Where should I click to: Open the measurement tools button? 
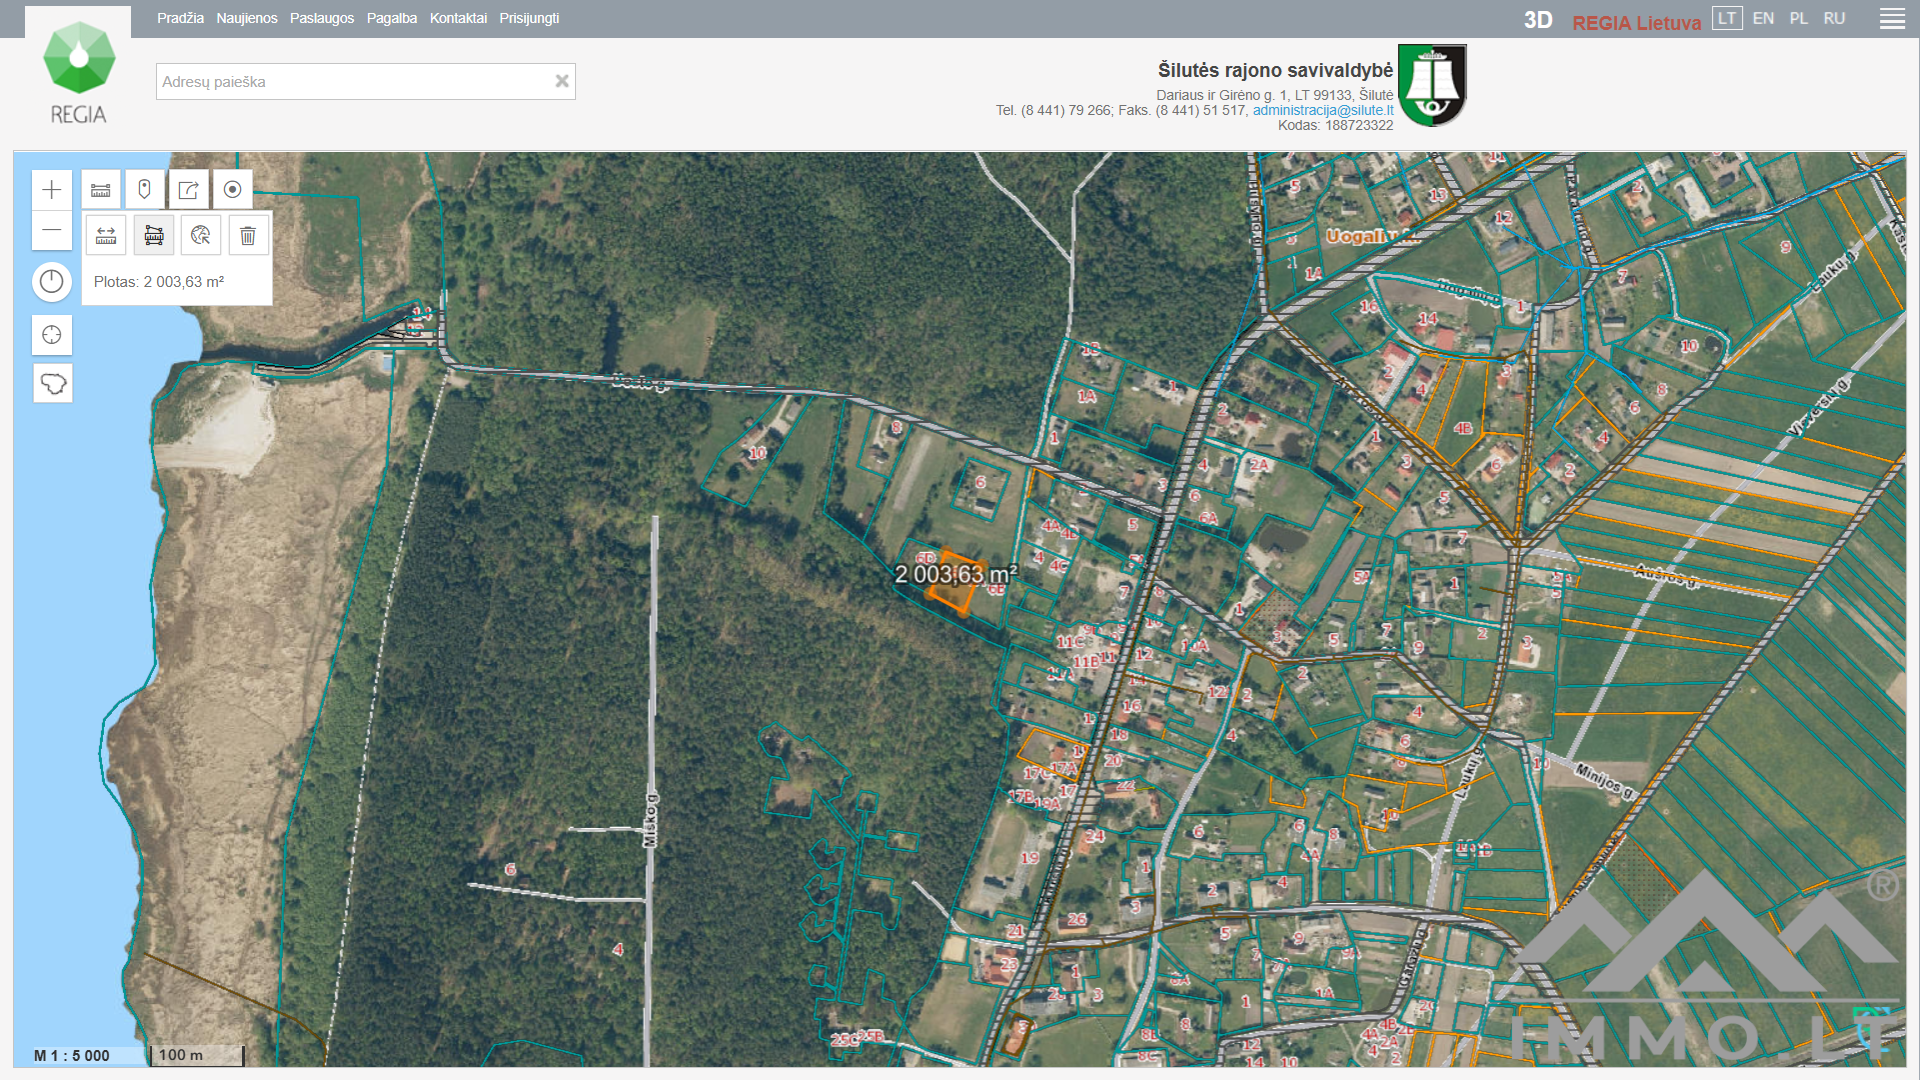101,190
